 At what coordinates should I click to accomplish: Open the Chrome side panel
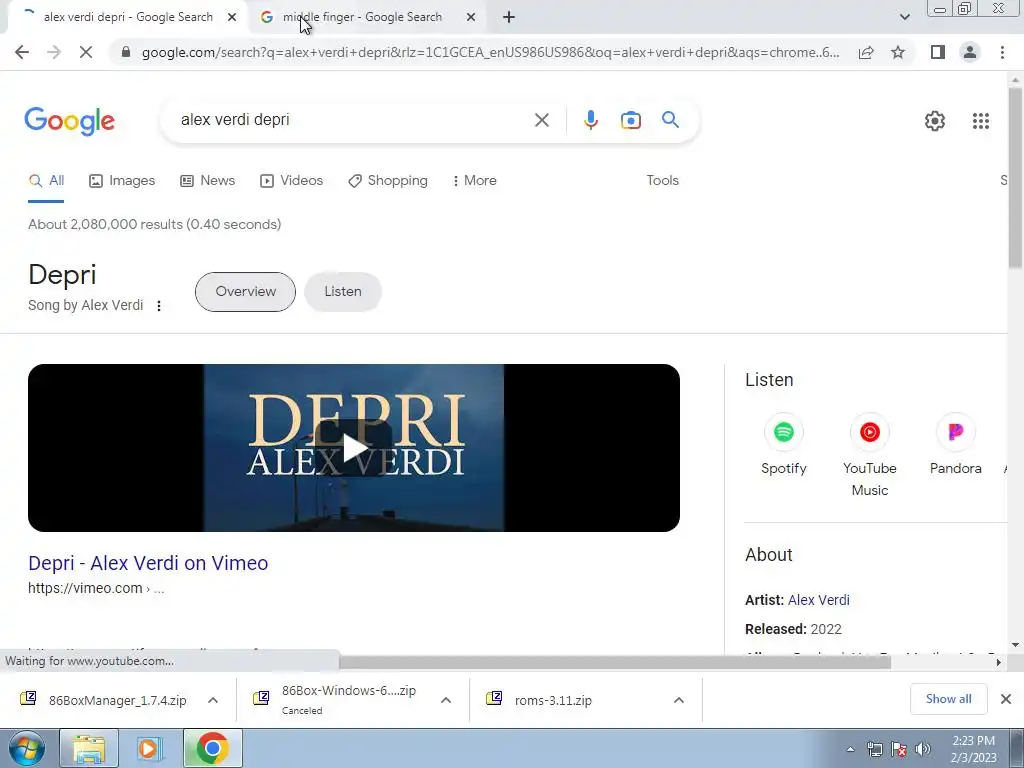[x=938, y=52]
